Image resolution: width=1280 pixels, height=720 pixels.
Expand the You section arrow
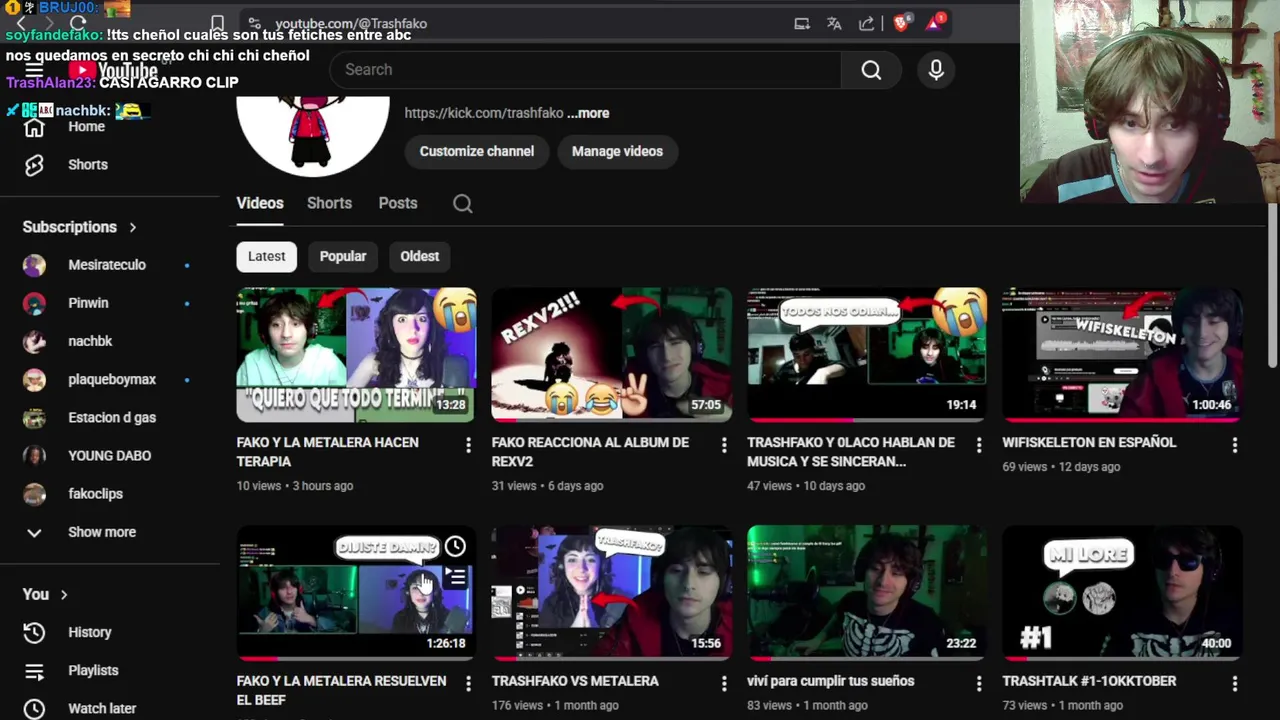[x=64, y=595]
